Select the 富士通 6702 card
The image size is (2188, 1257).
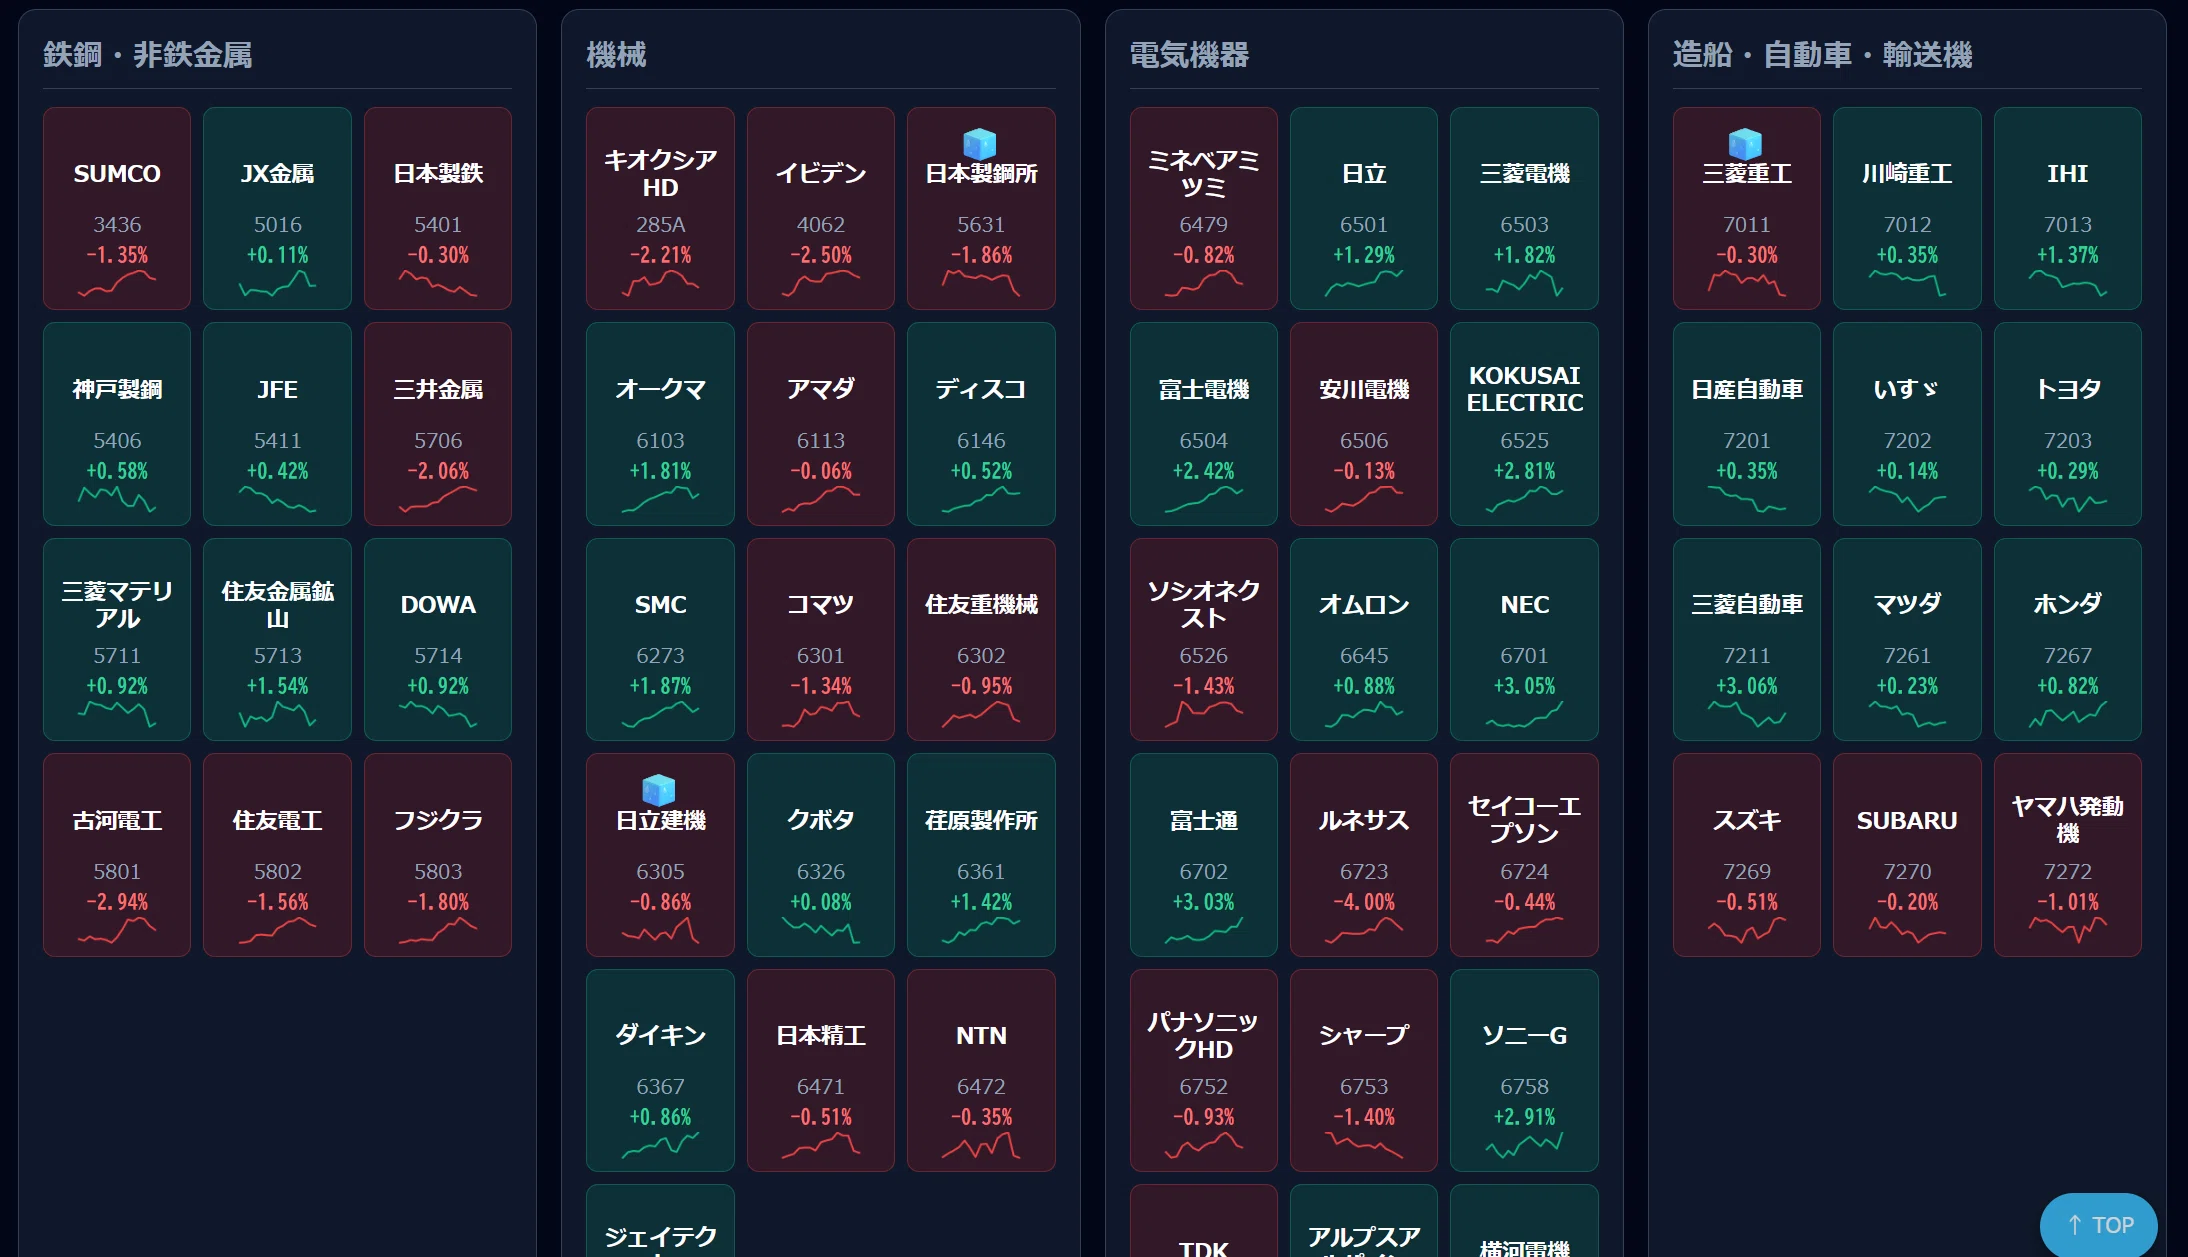point(1203,855)
